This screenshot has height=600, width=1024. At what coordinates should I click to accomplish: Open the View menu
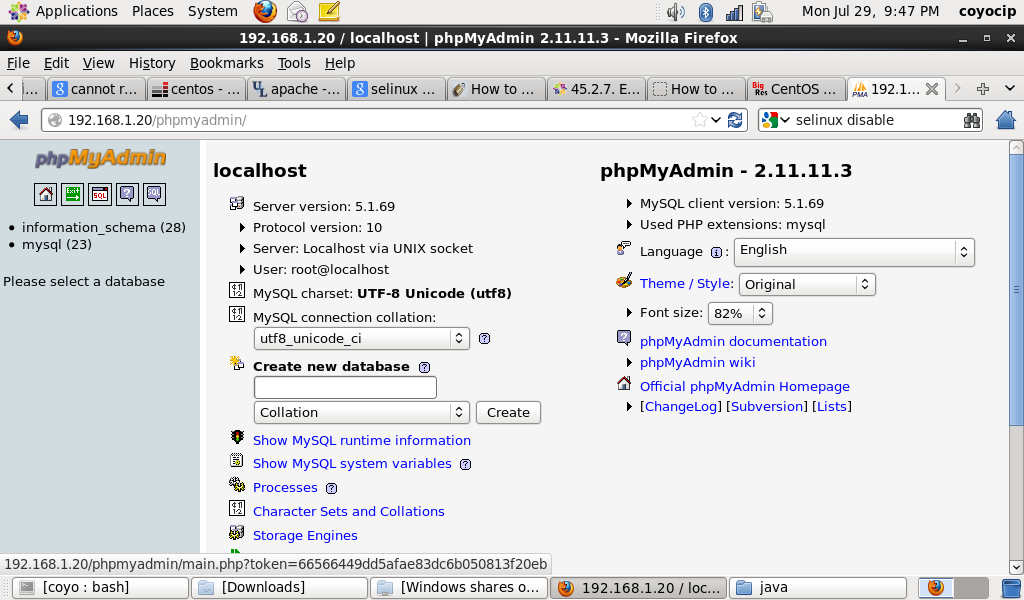click(99, 63)
